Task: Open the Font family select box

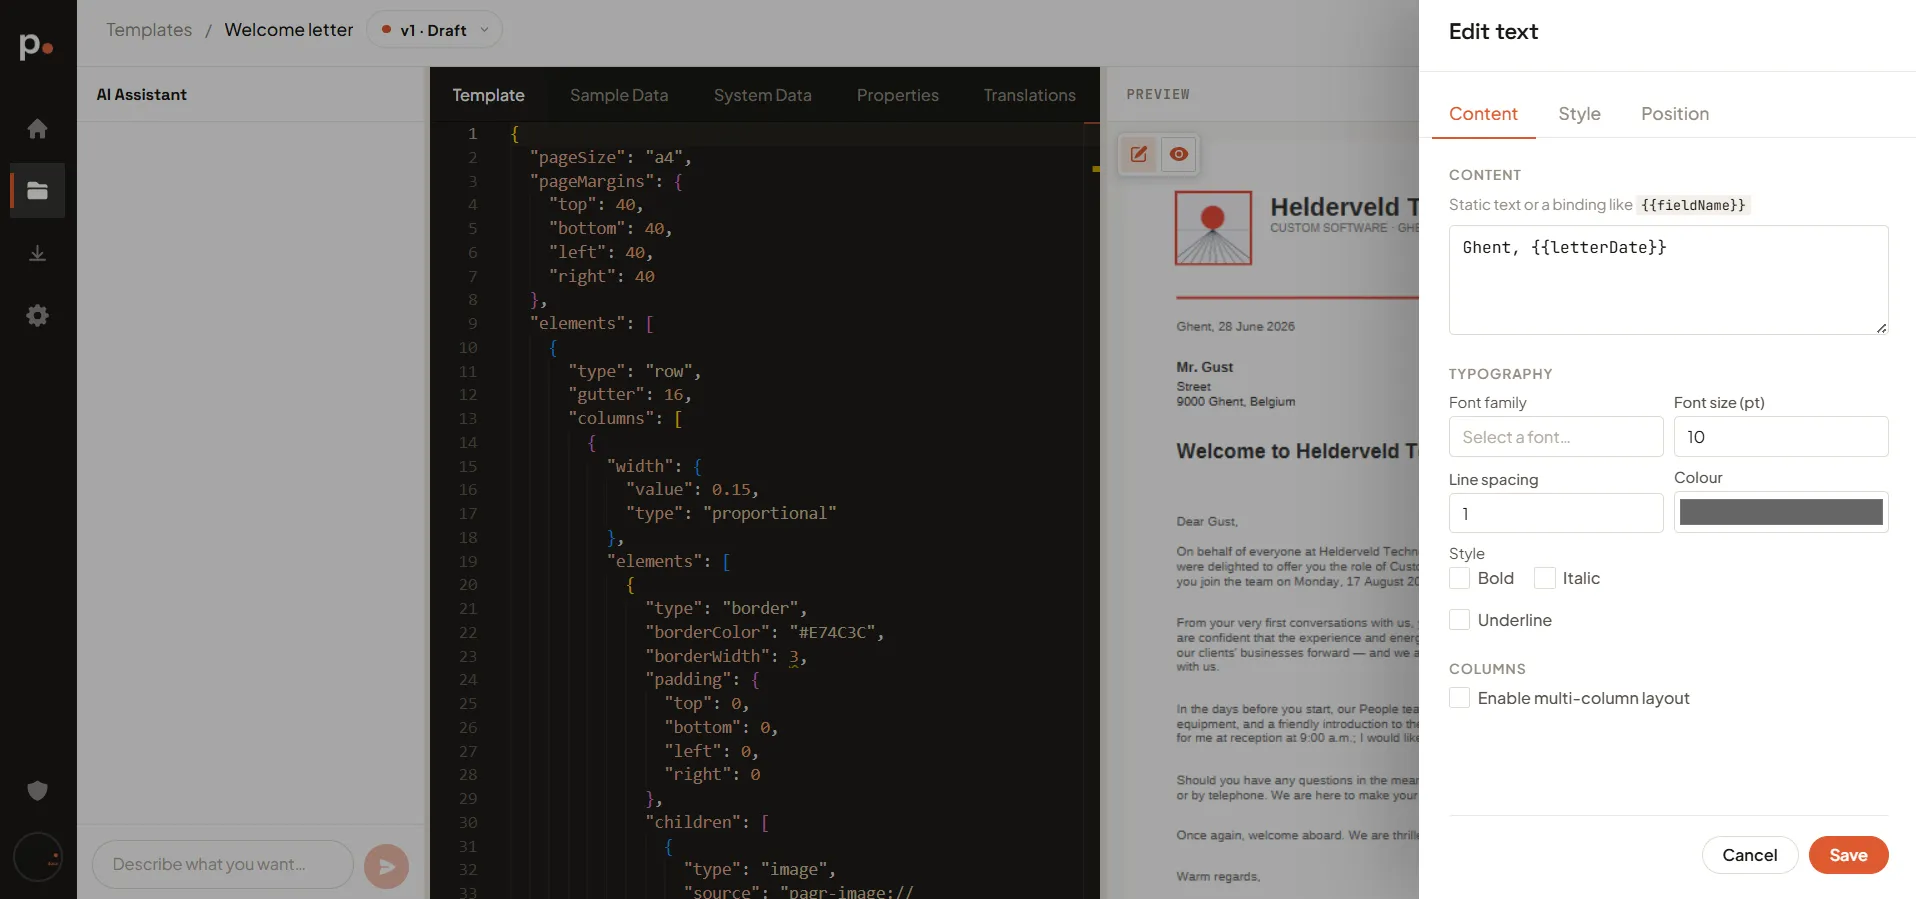Action: pyautogui.click(x=1556, y=437)
